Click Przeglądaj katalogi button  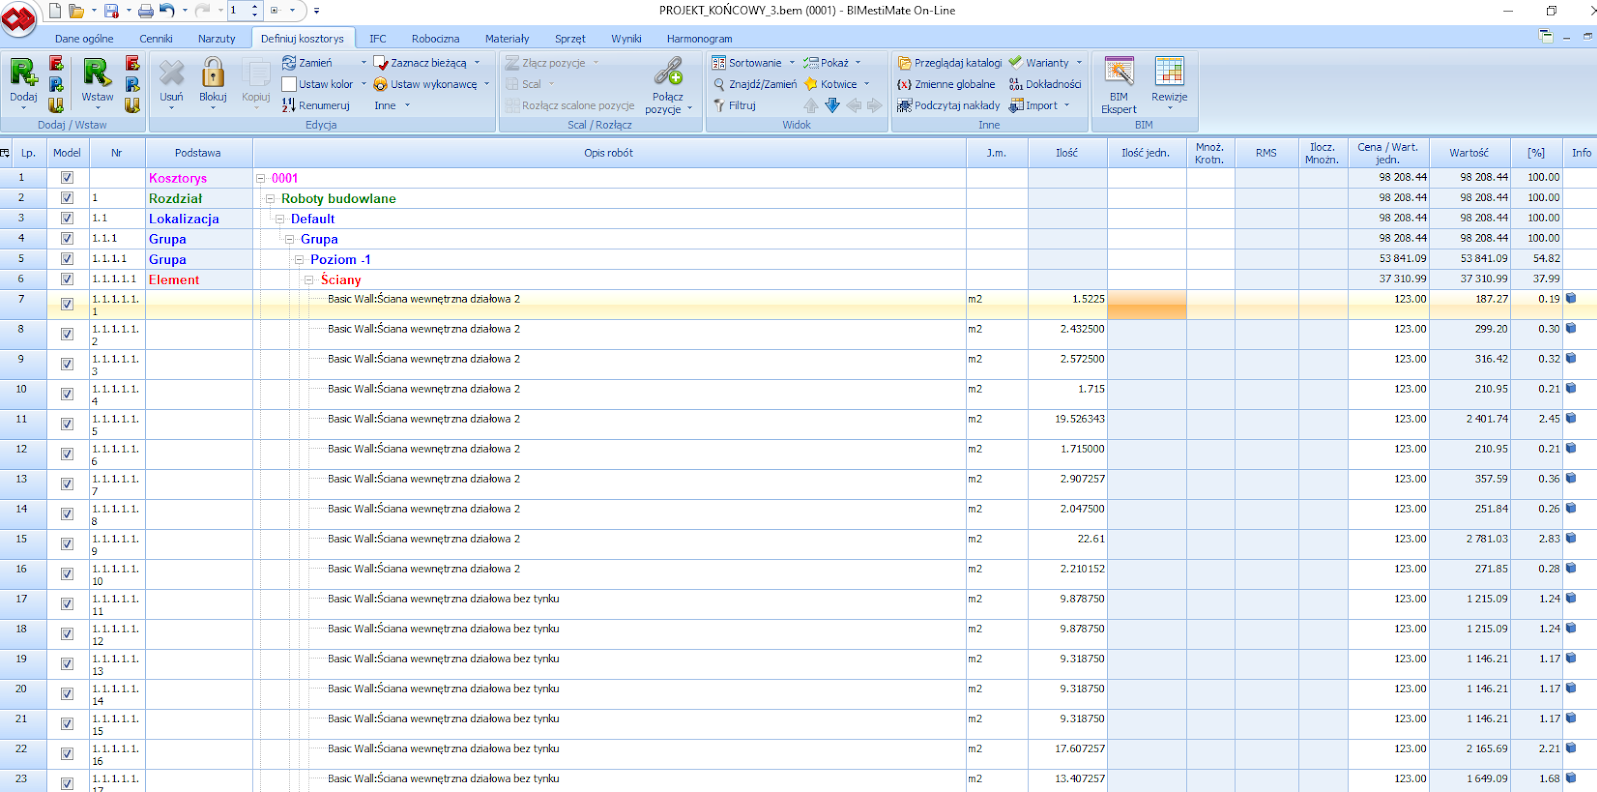(x=949, y=63)
